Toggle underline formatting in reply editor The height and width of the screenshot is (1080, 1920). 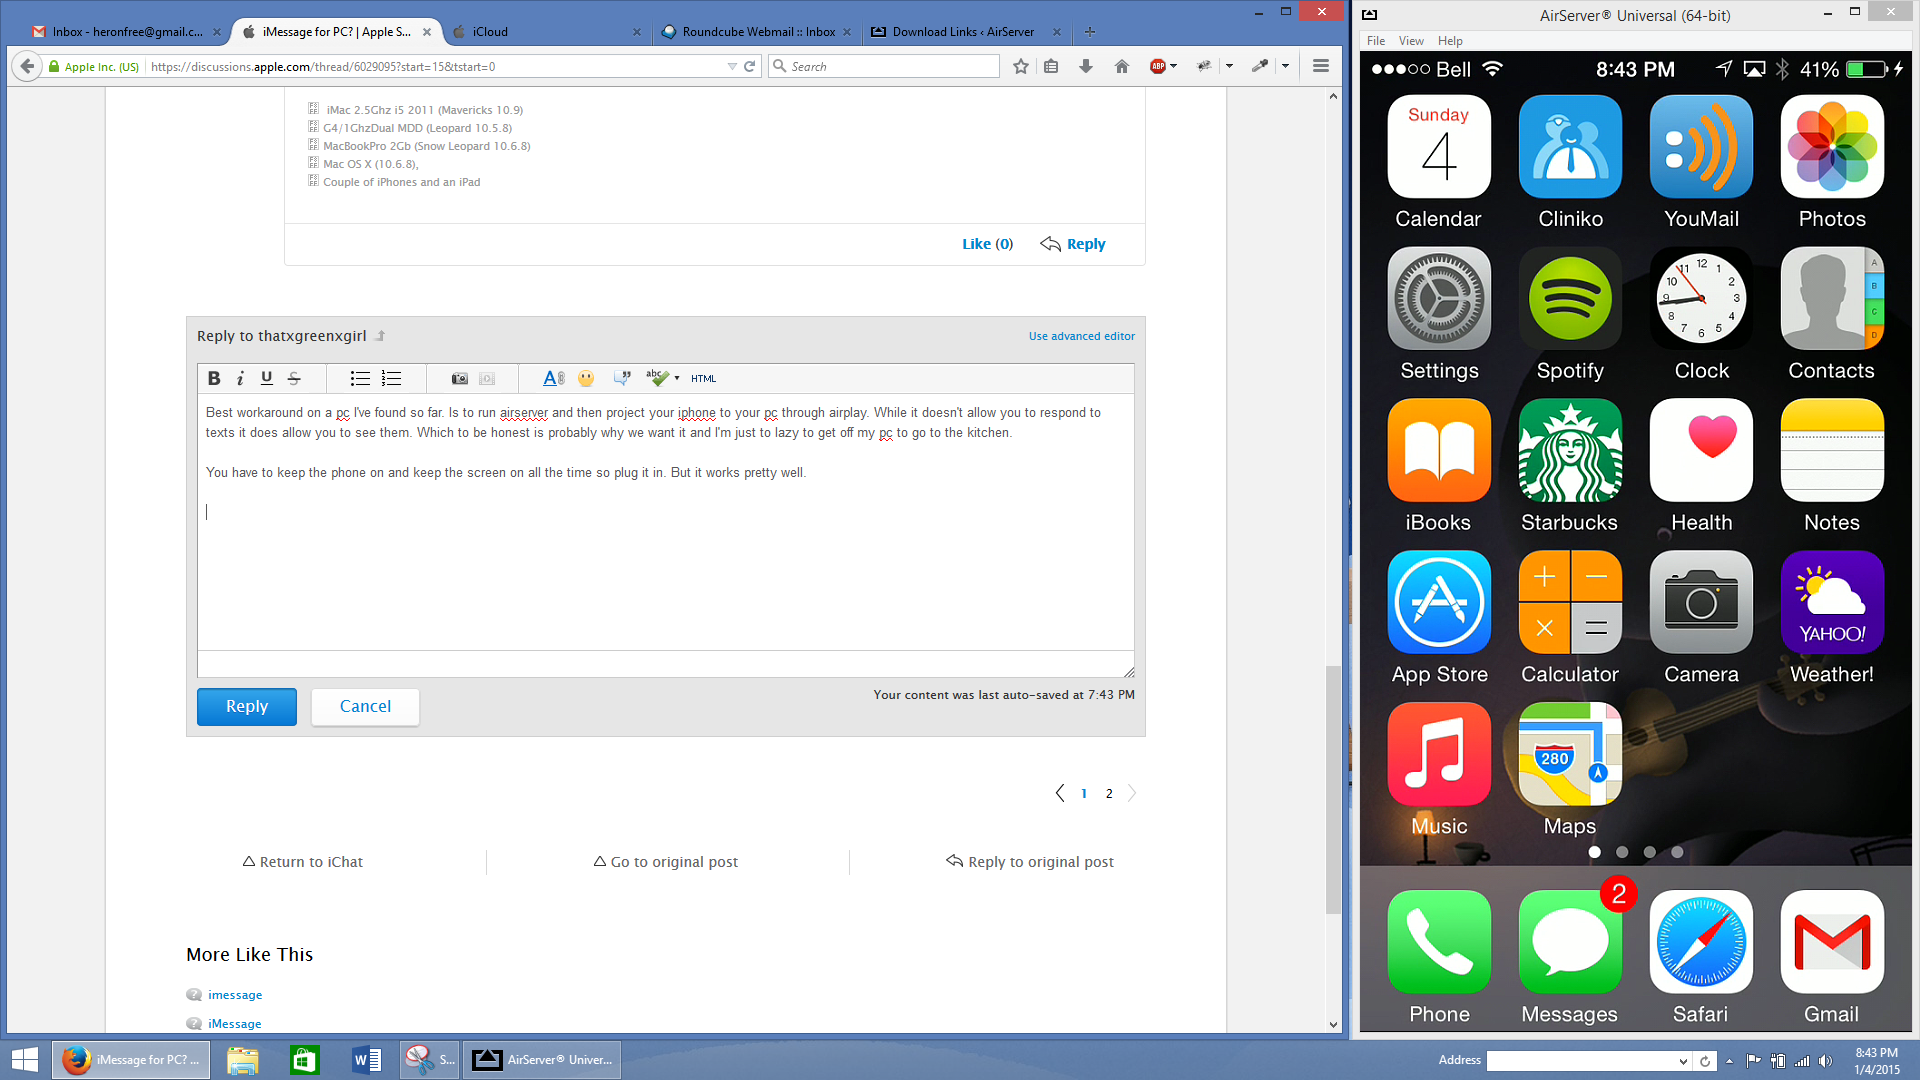click(x=266, y=378)
